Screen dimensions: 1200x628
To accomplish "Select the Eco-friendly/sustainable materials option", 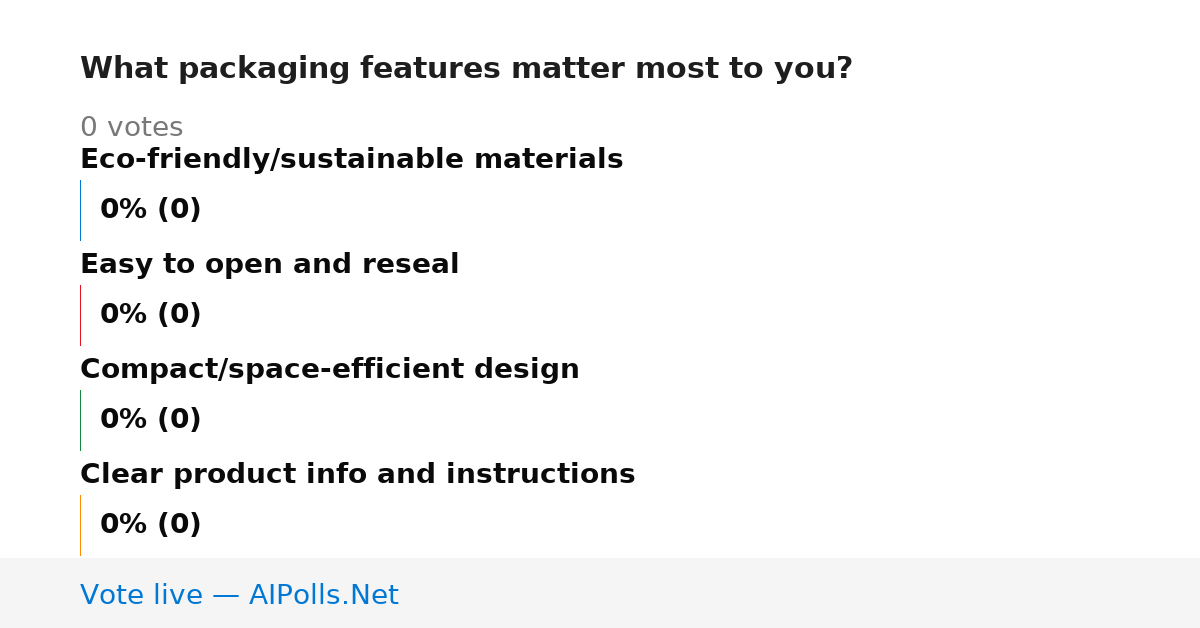I will point(351,160).
